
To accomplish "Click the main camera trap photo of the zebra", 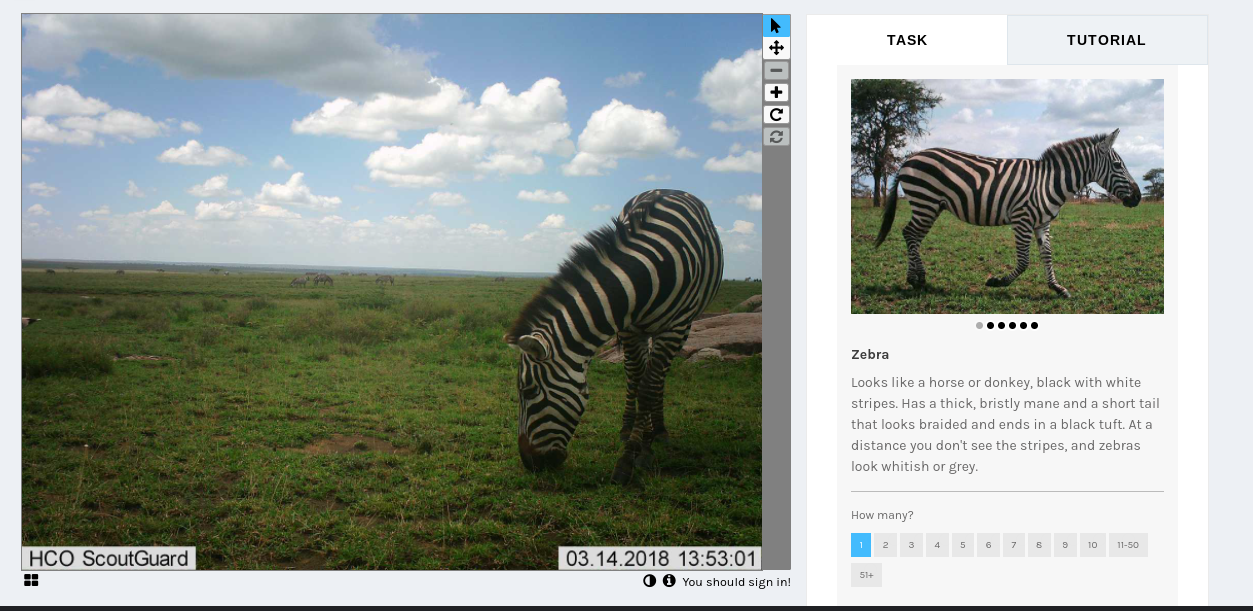I will tap(391, 292).
